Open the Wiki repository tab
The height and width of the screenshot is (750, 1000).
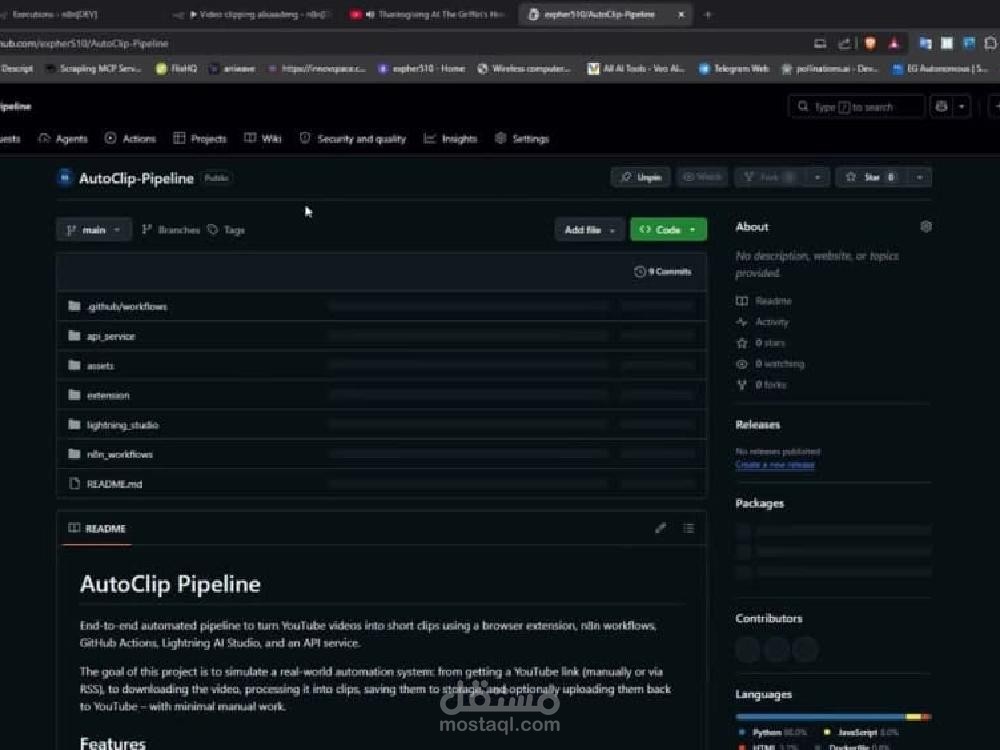tap(263, 138)
